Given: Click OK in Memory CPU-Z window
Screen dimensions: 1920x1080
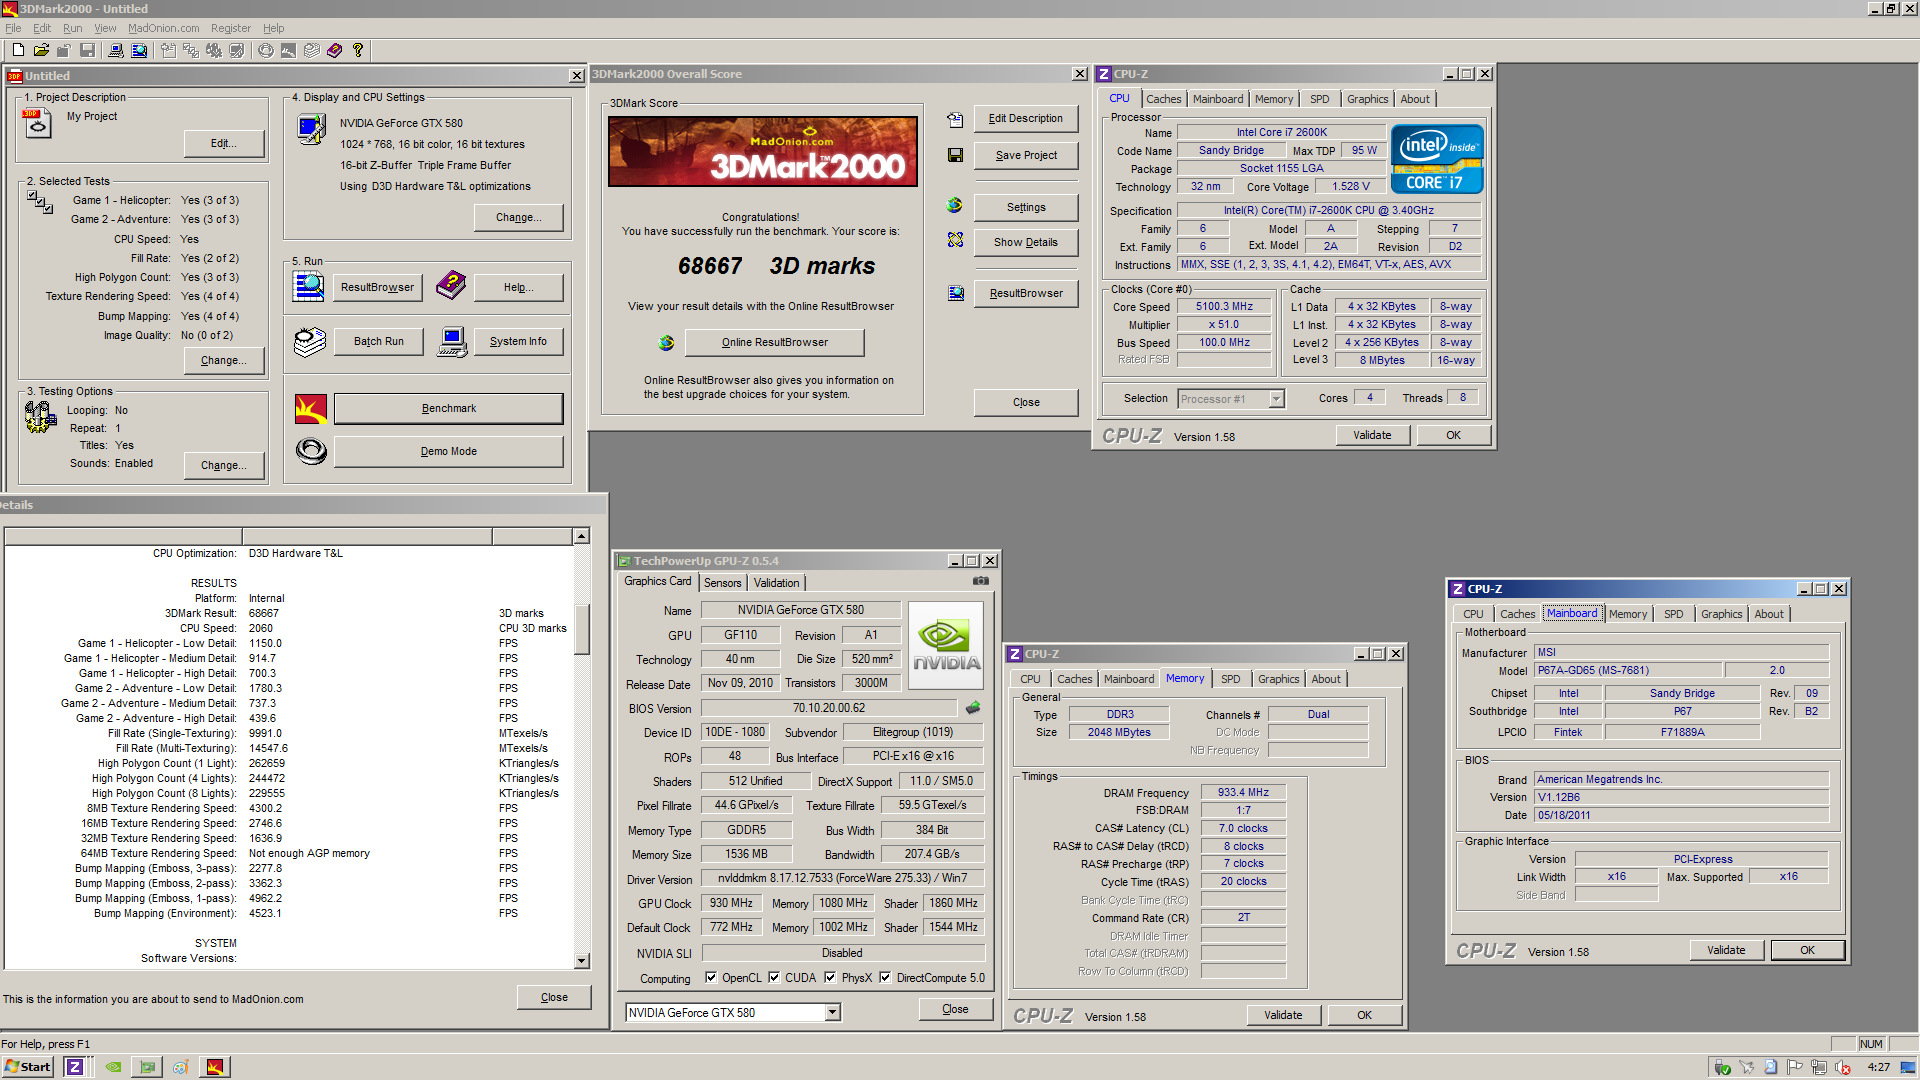Looking at the screenshot, I should pos(1364,1015).
